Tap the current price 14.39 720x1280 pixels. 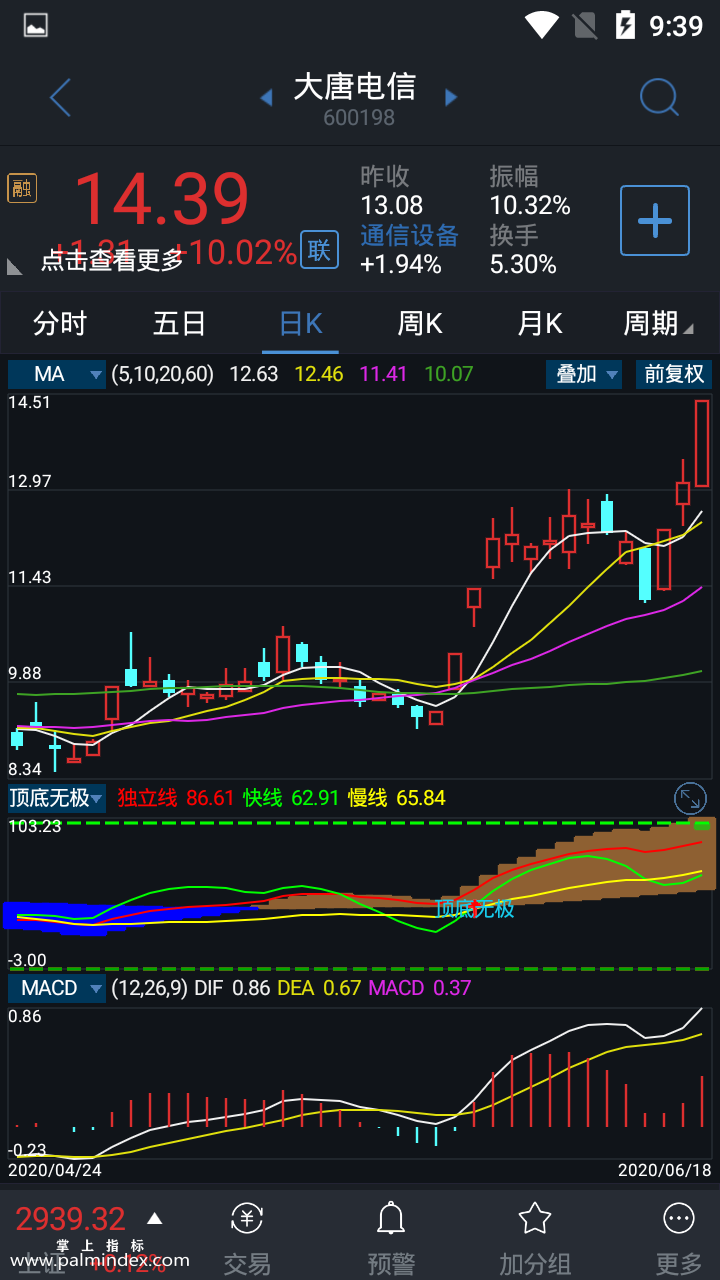pyautogui.click(x=162, y=199)
